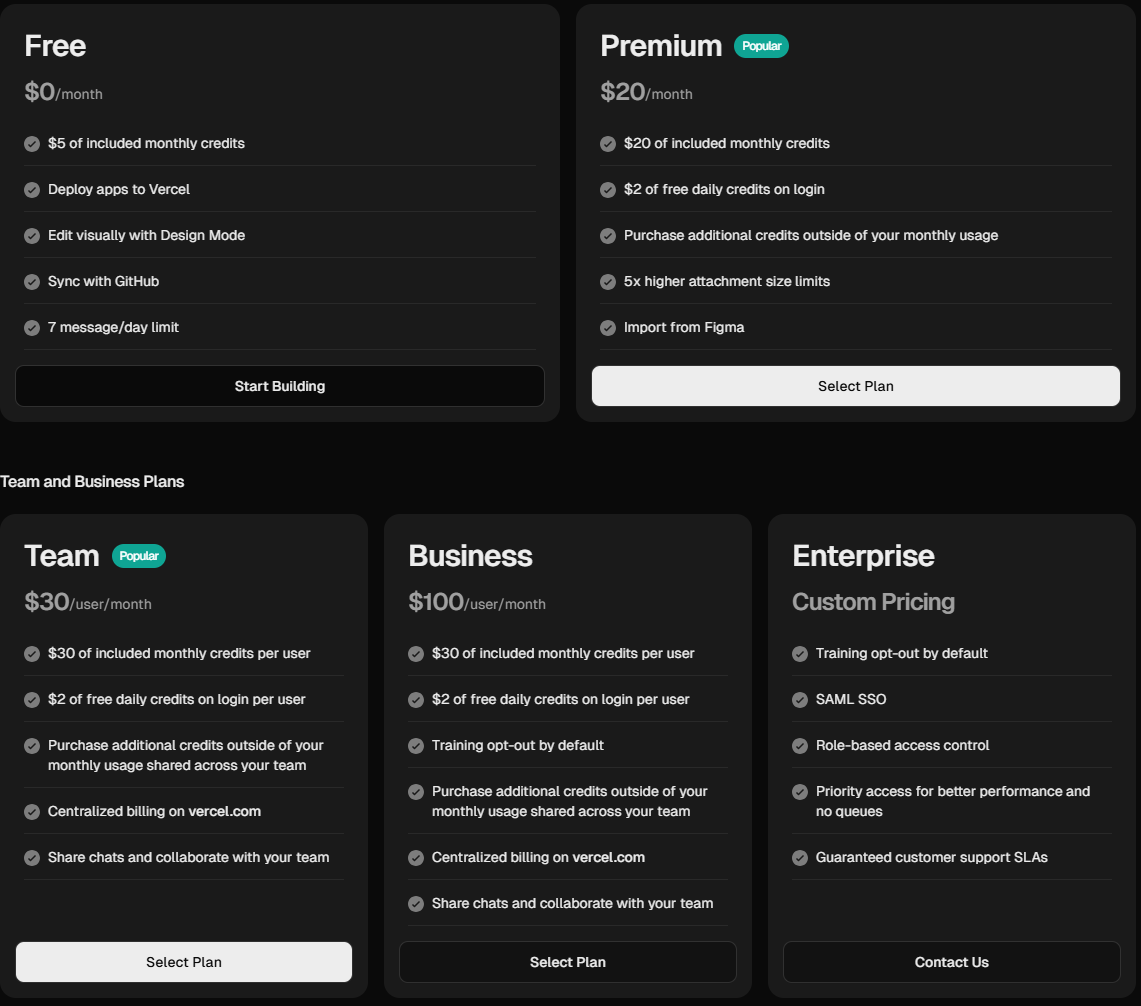The image size is (1141, 1006).
Task: Click the checkmark next to 'Deploy apps to Vercel'
Action: (x=31, y=189)
